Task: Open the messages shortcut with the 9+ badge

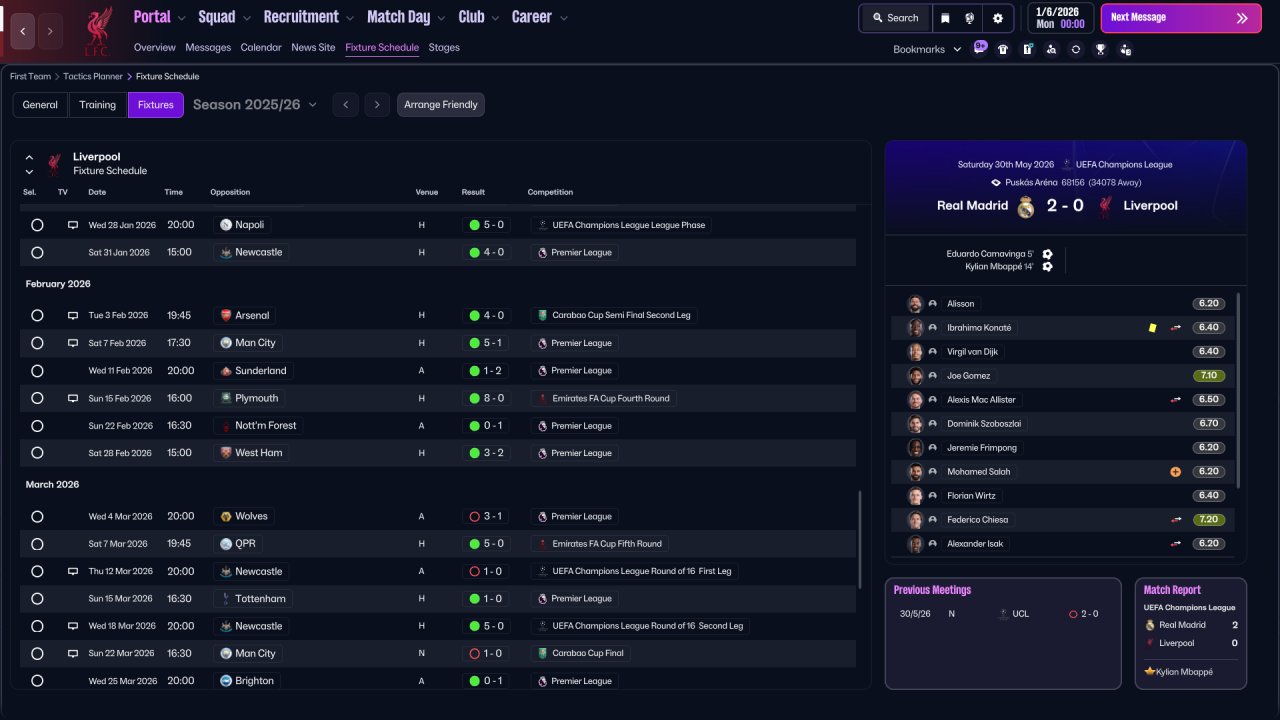Action: (x=979, y=48)
